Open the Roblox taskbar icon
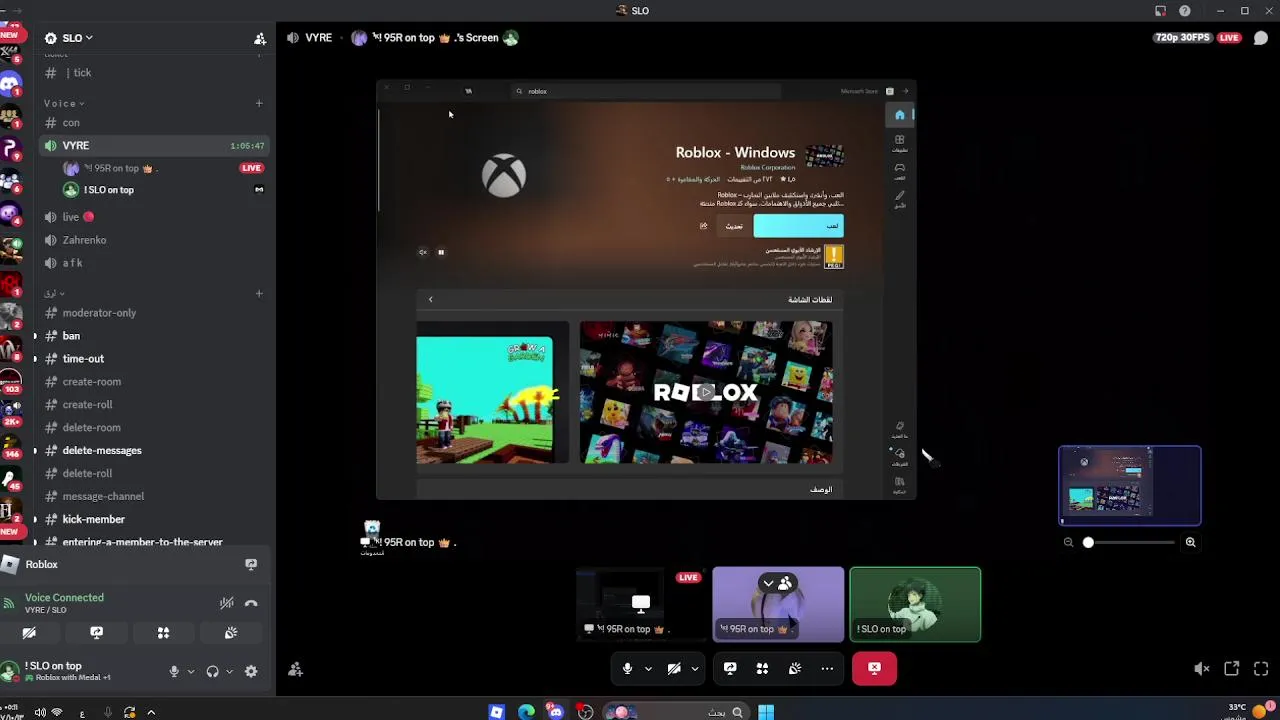The width and height of the screenshot is (1280, 720). click(x=496, y=712)
